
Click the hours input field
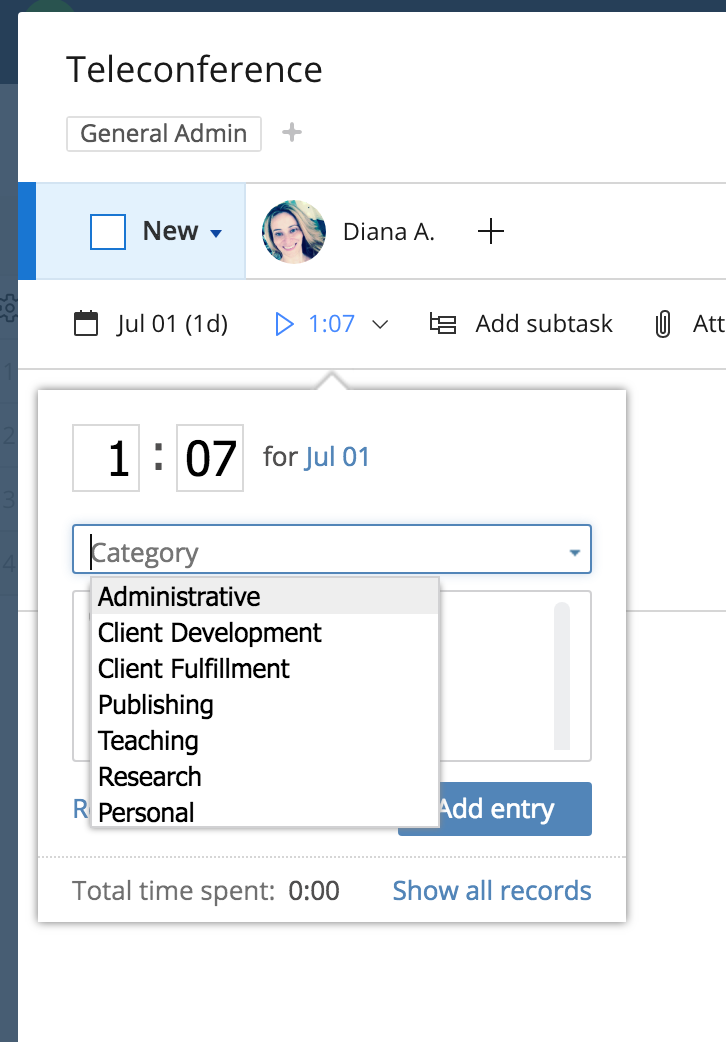coord(106,458)
